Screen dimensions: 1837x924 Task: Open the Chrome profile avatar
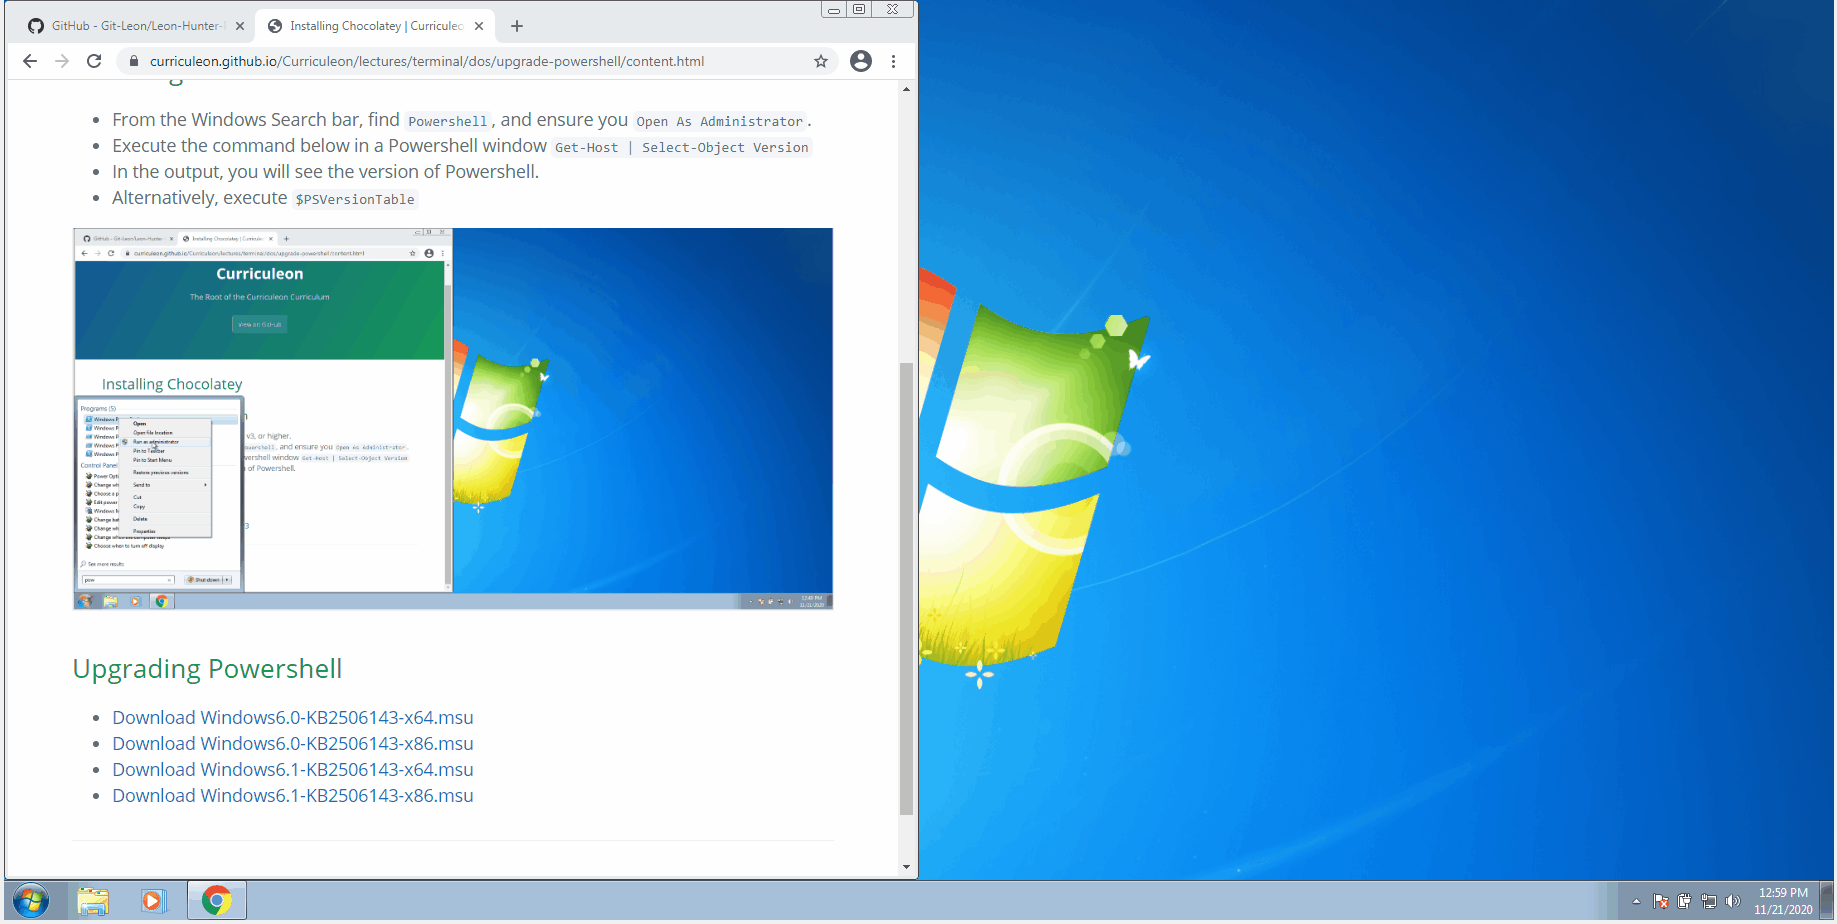click(860, 61)
